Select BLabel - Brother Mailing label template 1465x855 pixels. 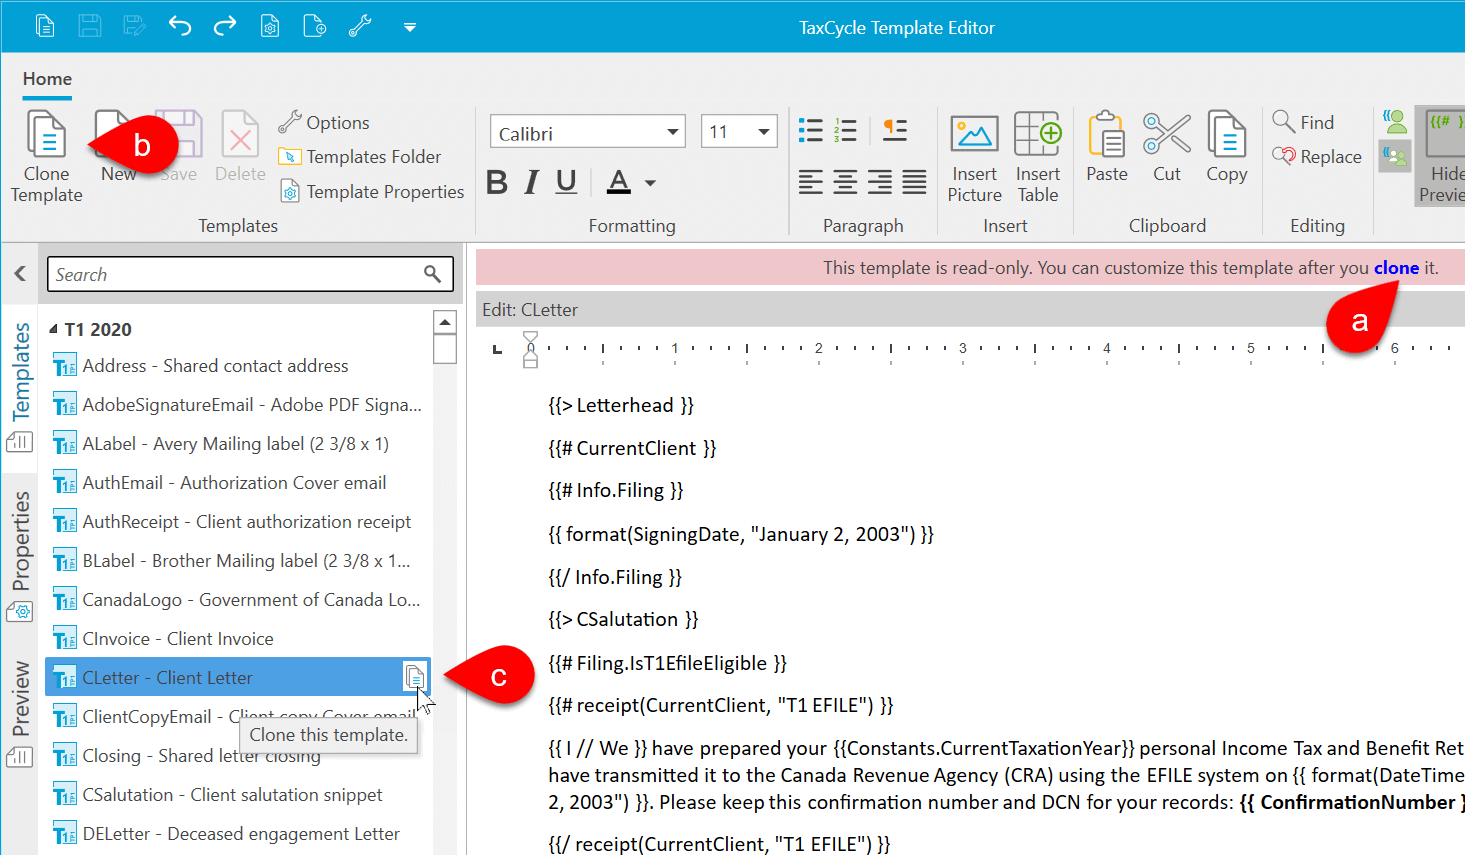(x=238, y=561)
